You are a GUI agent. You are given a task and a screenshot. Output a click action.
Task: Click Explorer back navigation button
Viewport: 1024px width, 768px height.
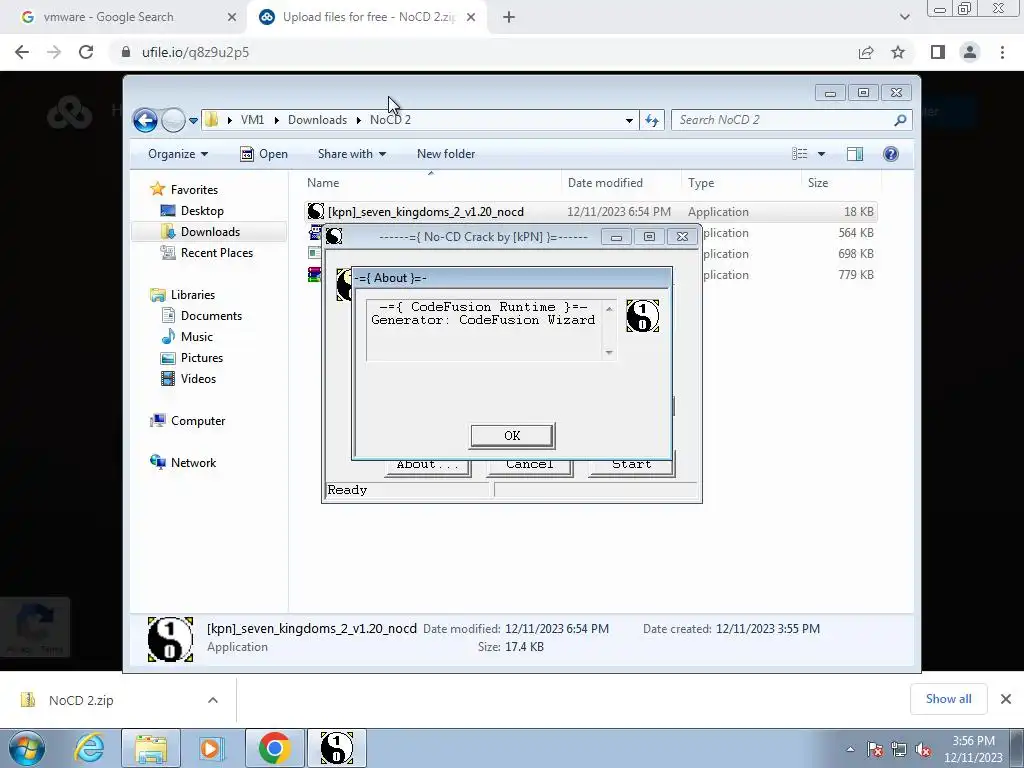[x=145, y=120]
